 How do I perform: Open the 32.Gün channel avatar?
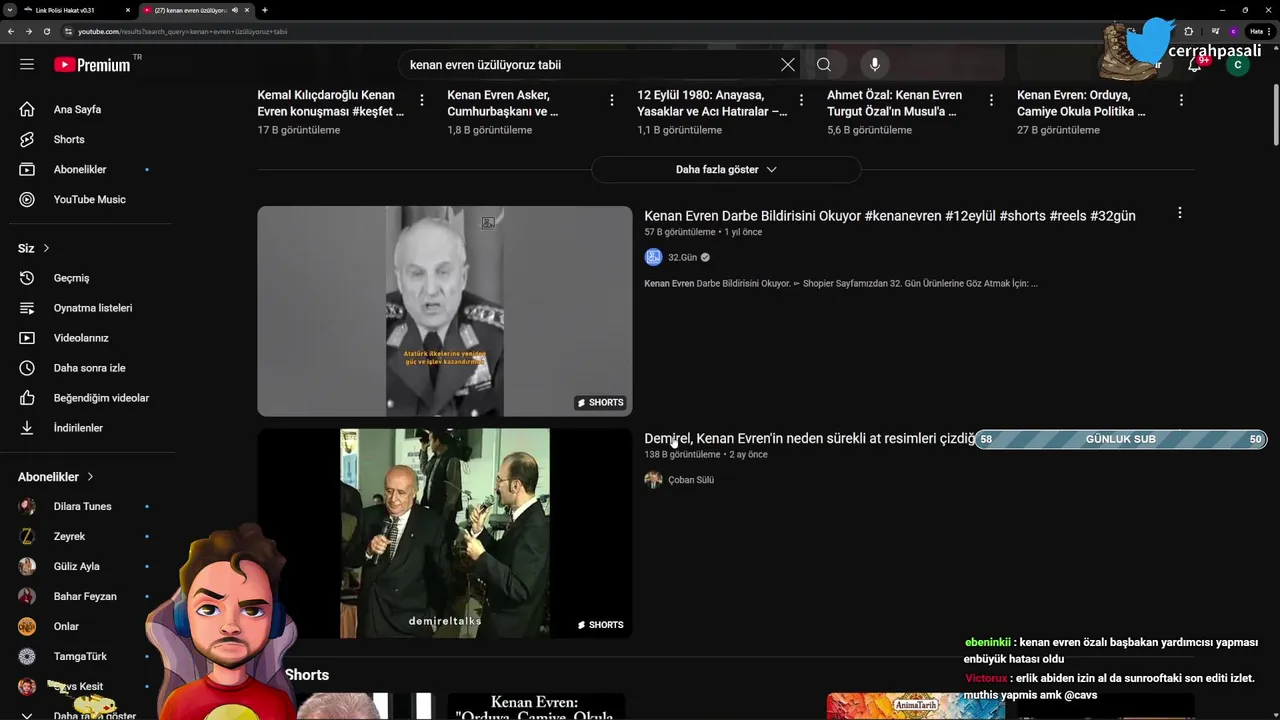[x=653, y=257]
